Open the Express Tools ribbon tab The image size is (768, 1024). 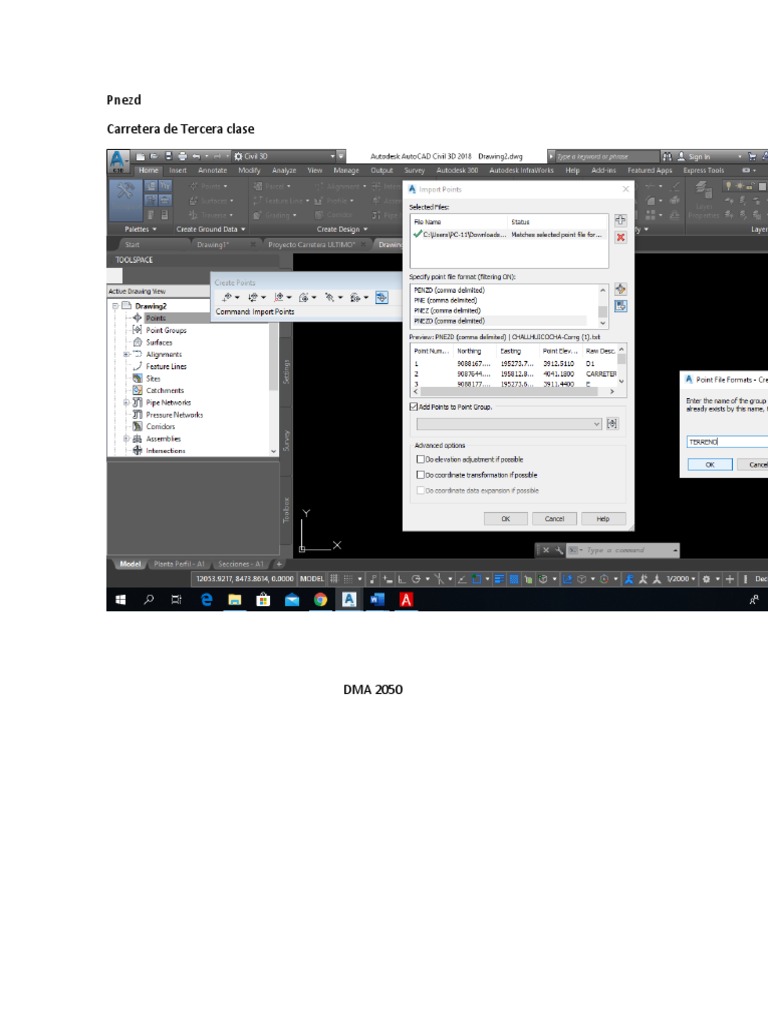coord(703,170)
